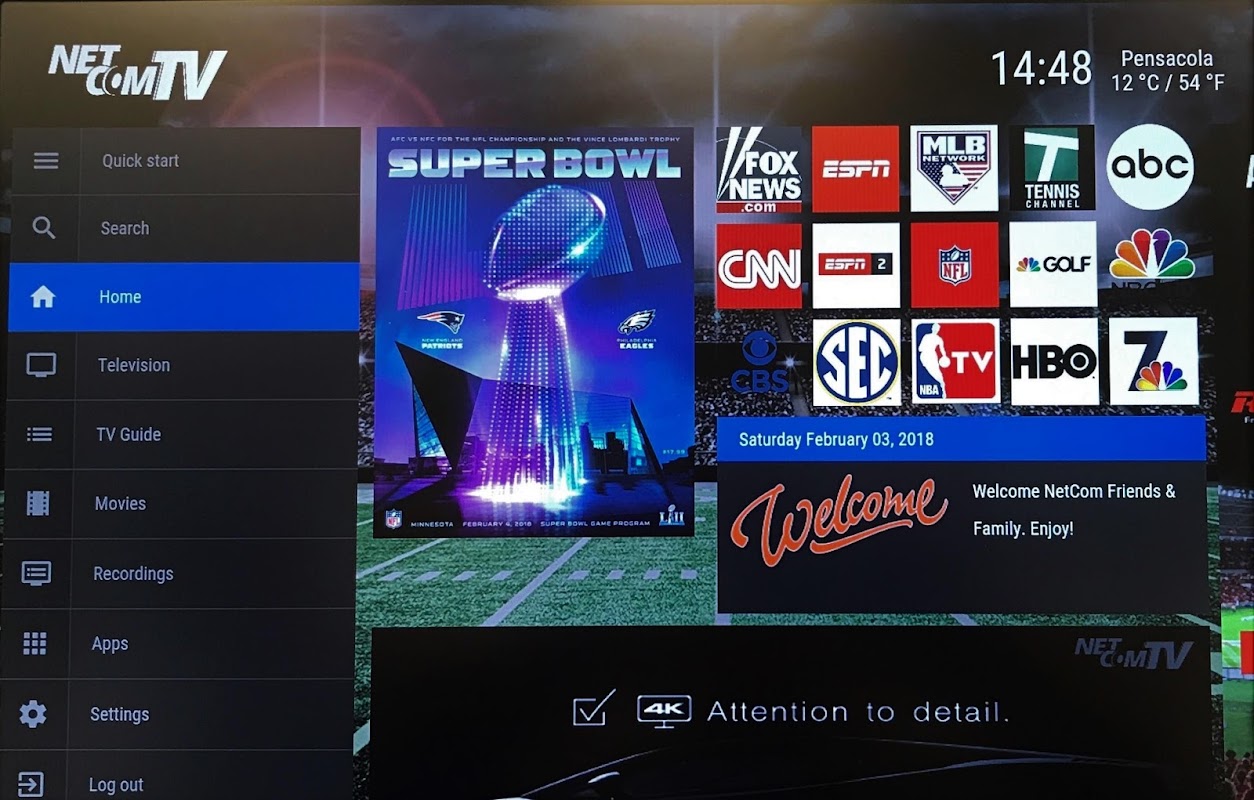The width and height of the screenshot is (1254, 800).
Task: Click the hamburger Quick start icon
Action: coord(46,161)
